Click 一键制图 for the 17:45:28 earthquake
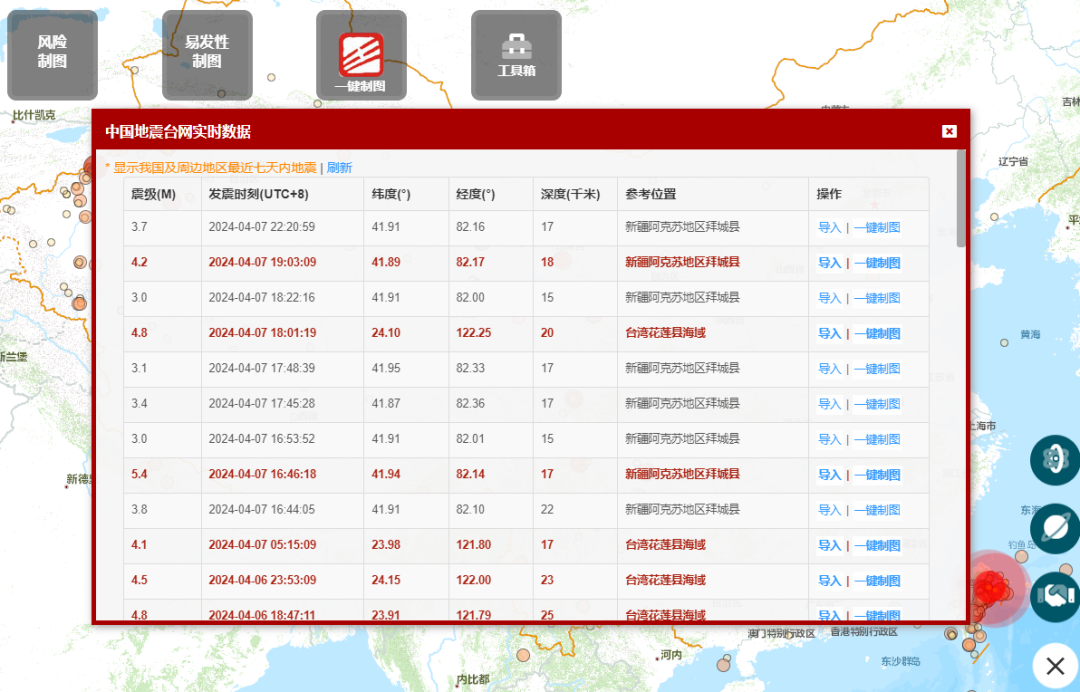 click(x=878, y=404)
